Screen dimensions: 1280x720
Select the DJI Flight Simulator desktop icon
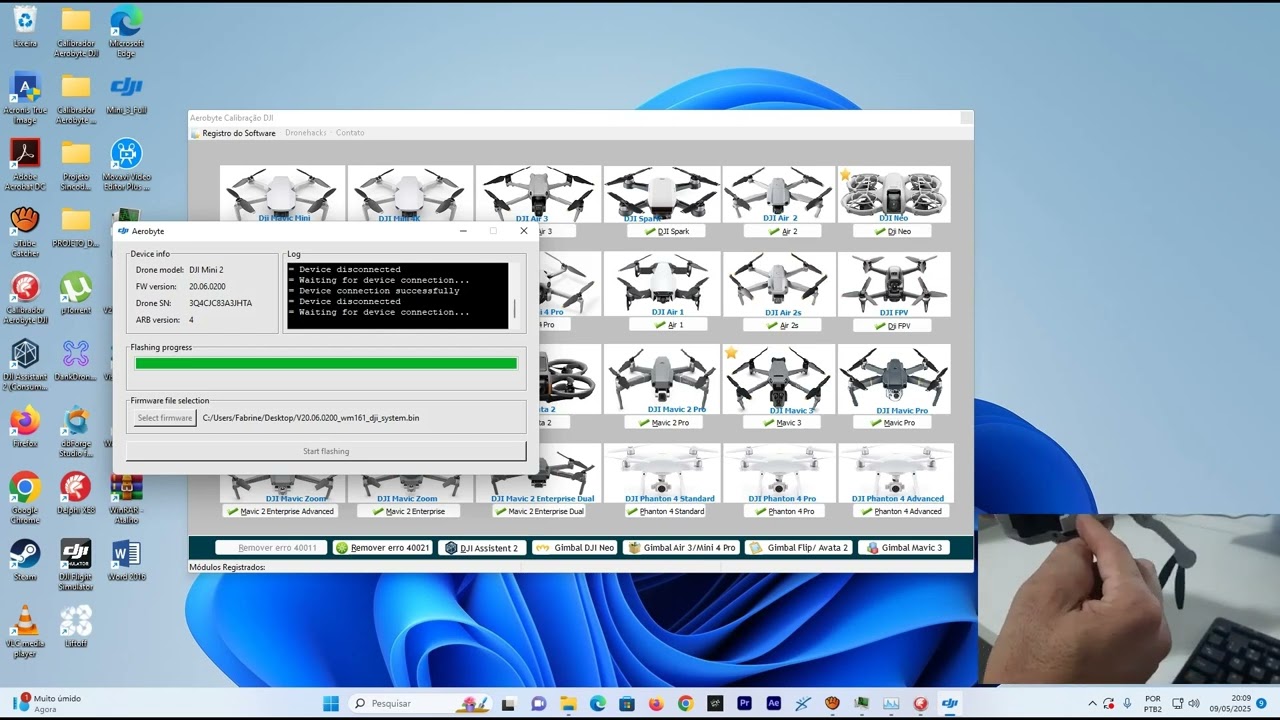tap(76, 565)
